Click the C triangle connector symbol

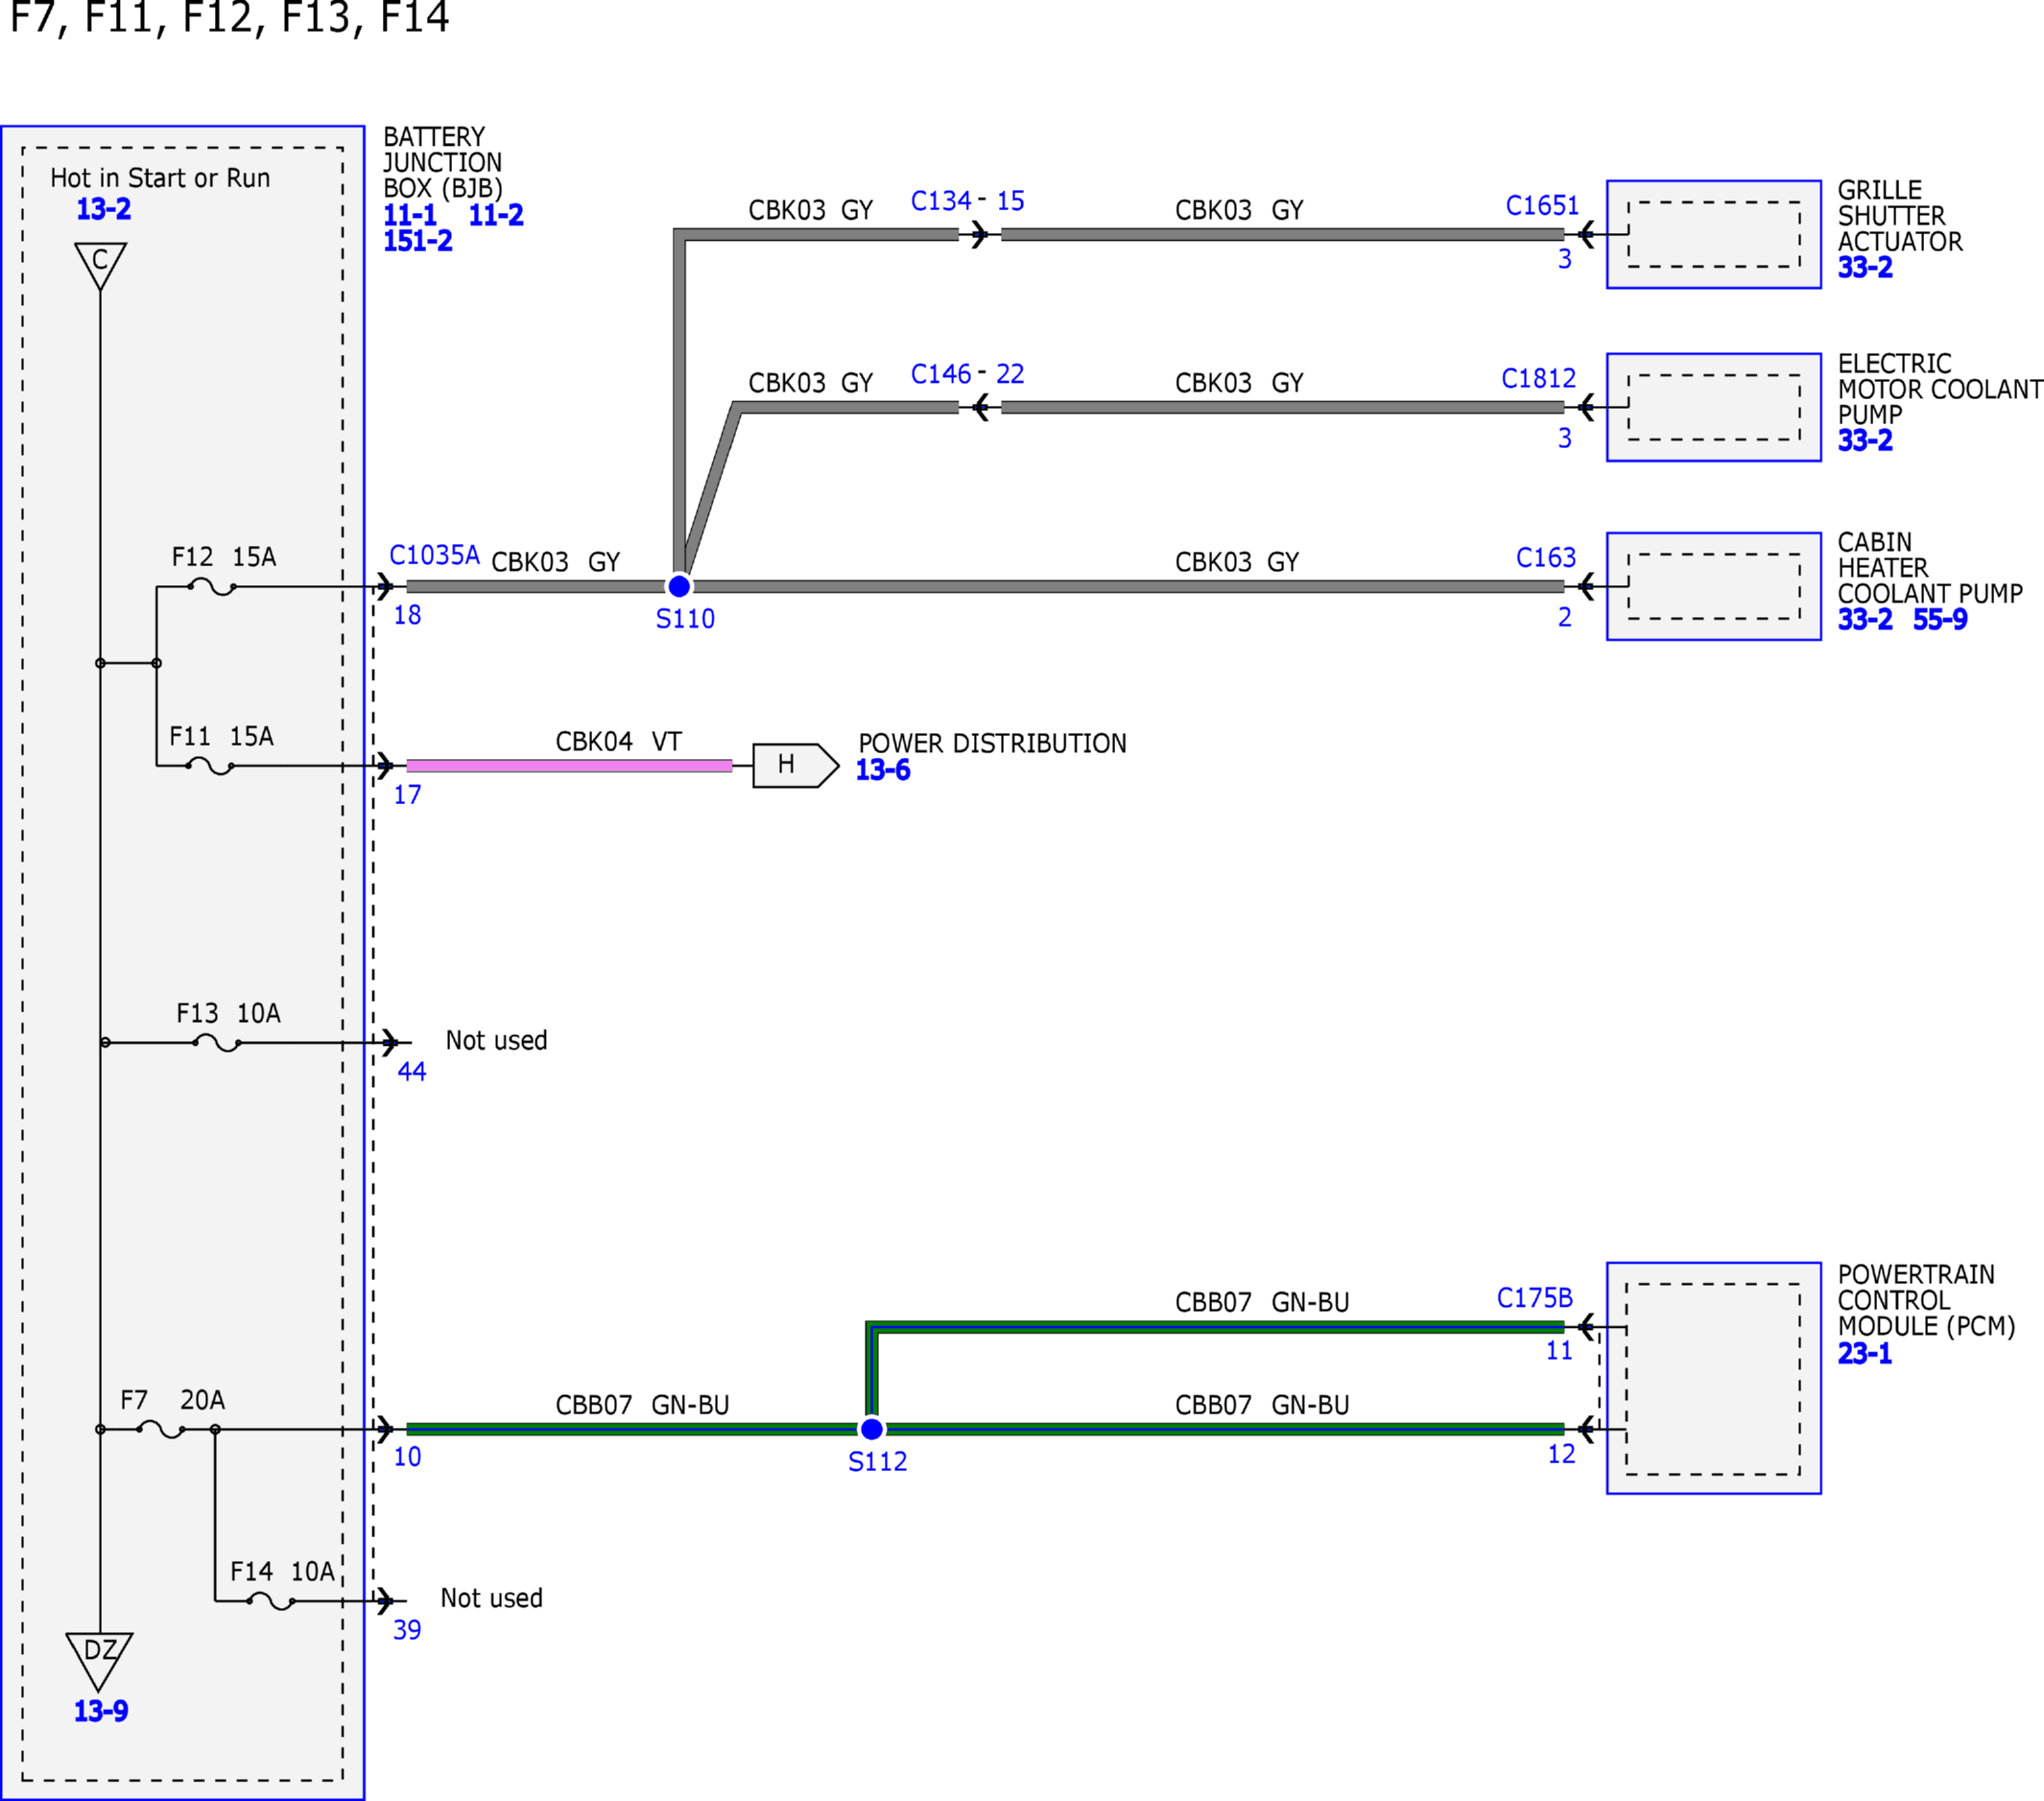(100, 265)
